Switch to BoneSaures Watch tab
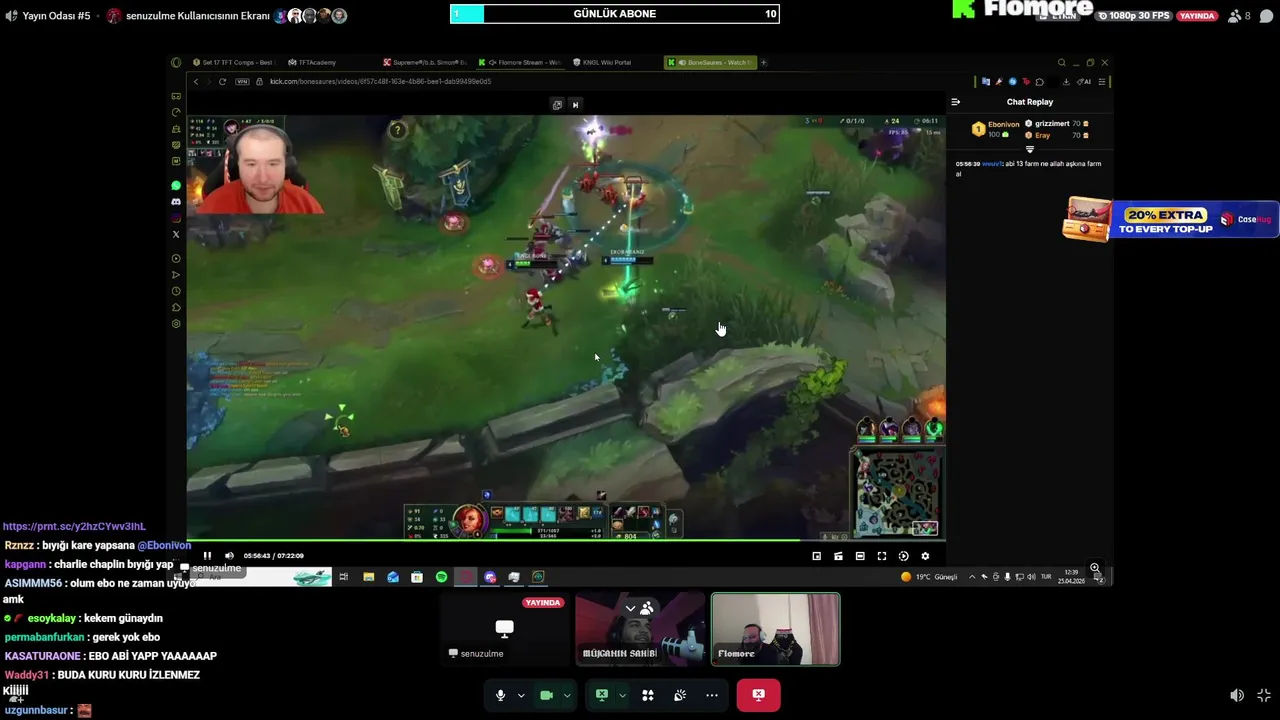Screen dimensions: 1280x720 pyautogui.click(x=710, y=62)
